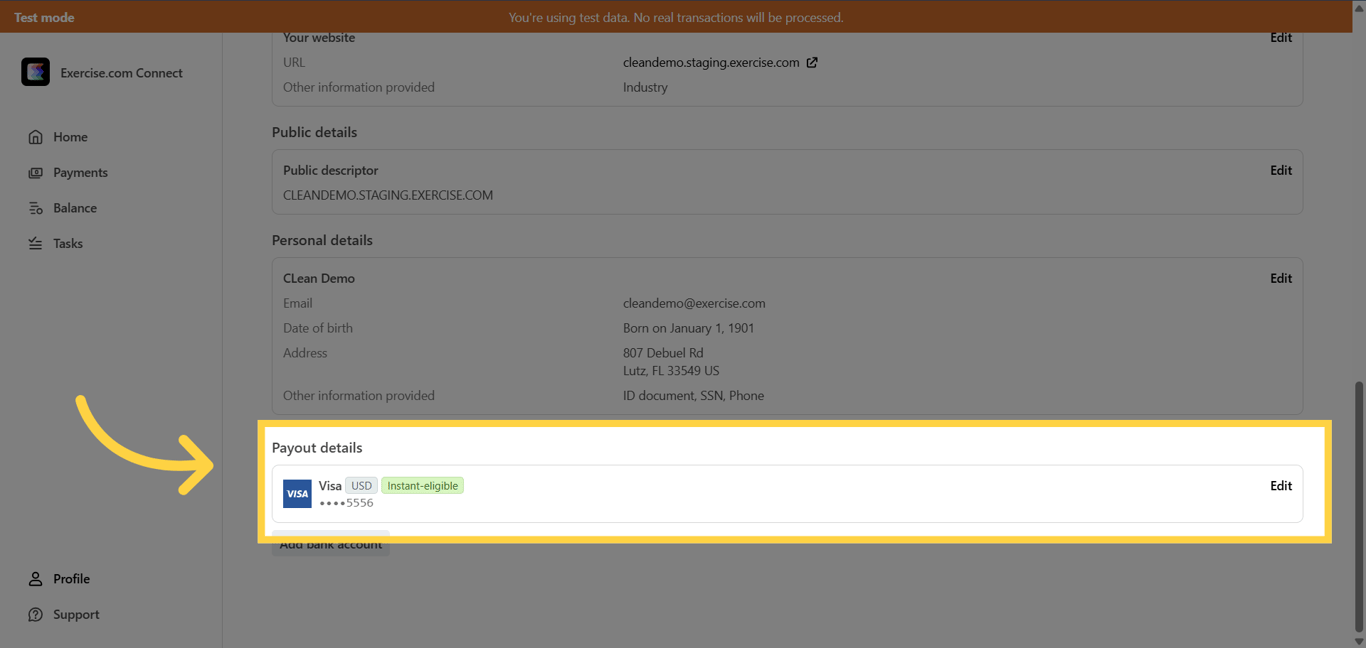Viewport: 1366px width, 648px height.
Task: Click the Support question mark icon
Action: pyautogui.click(x=36, y=614)
